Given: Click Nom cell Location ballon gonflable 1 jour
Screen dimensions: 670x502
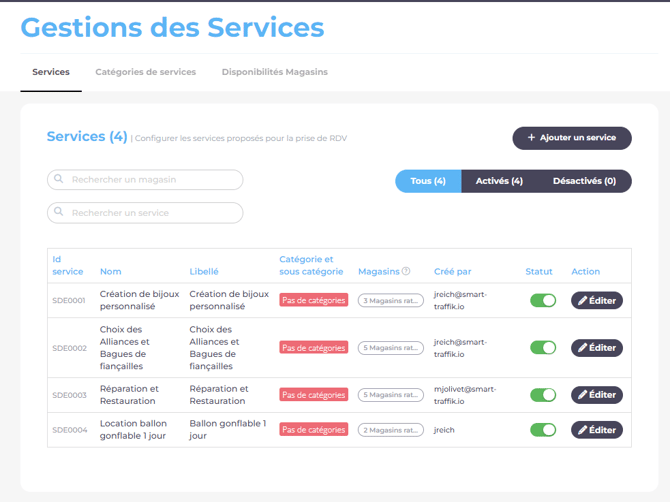Looking at the screenshot, I should [x=133, y=429].
